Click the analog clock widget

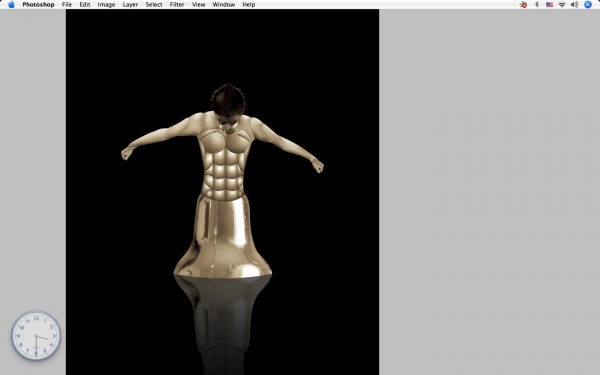click(x=36, y=336)
